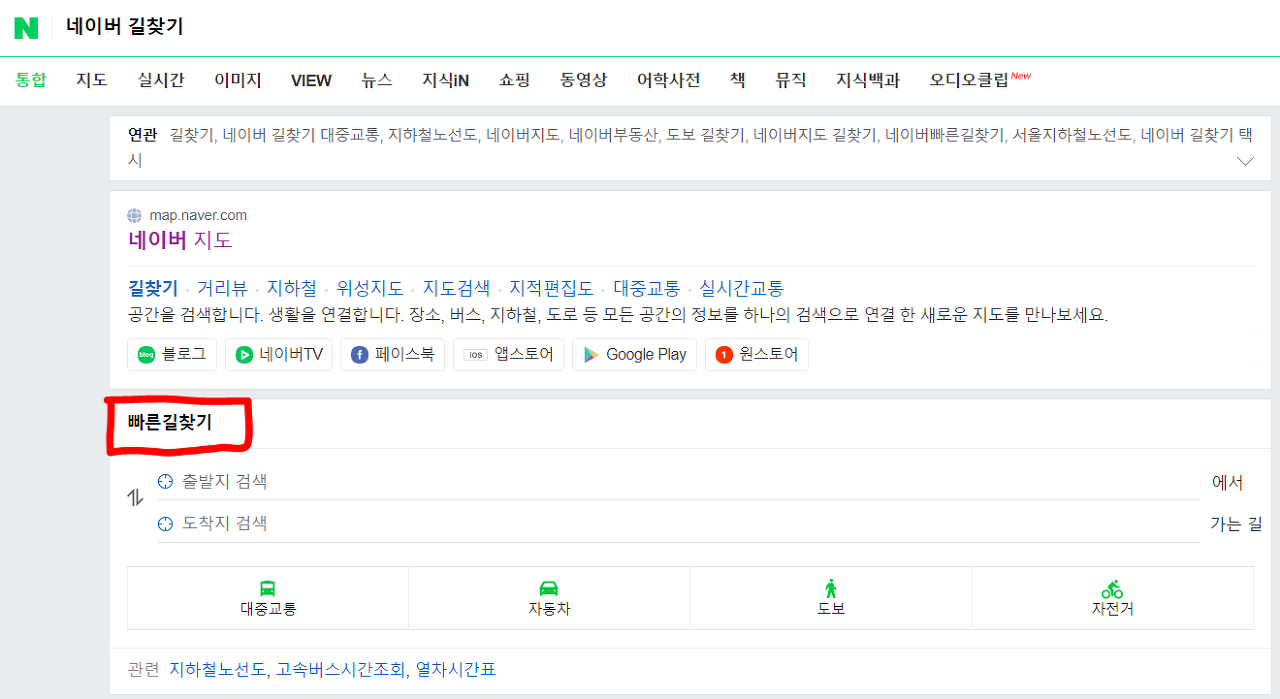
Task: Select the 자동차 car icon
Action: [549, 588]
